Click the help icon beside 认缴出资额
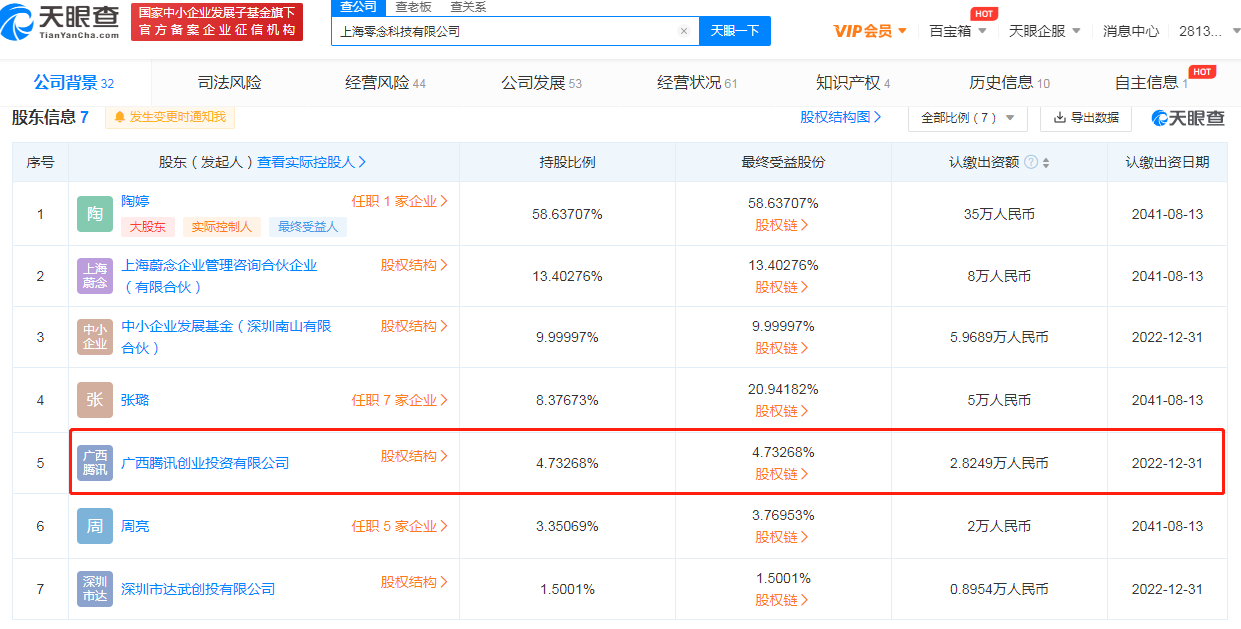The image size is (1241, 629). pos(1031,162)
